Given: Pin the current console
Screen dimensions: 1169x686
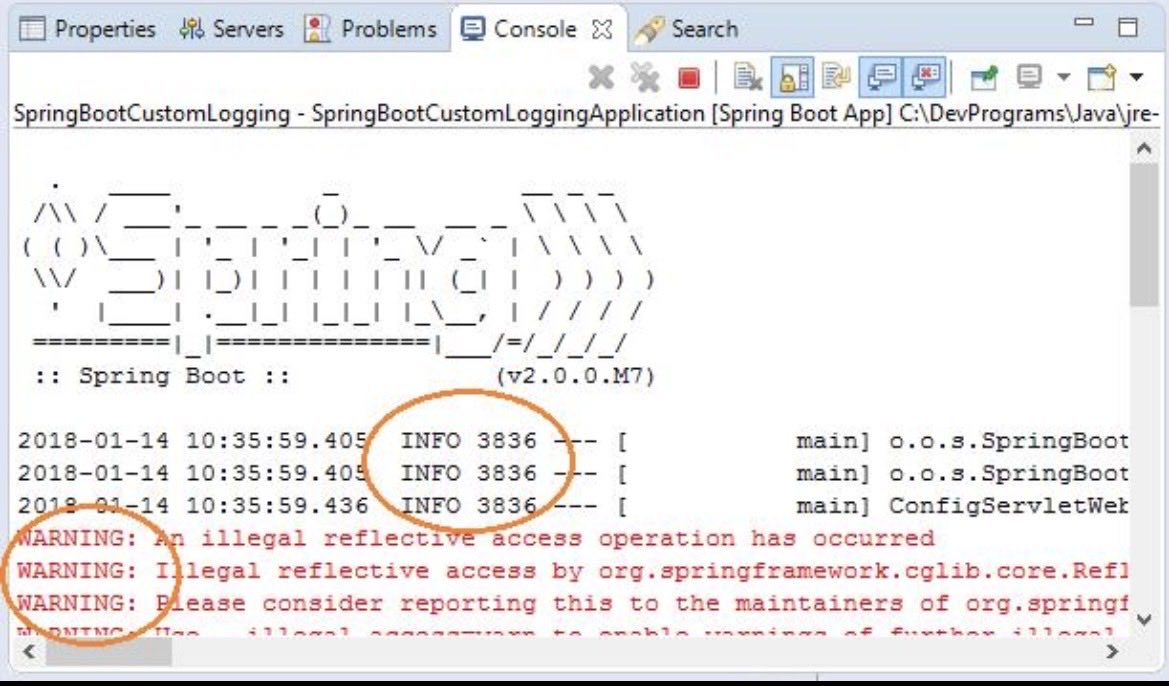Looking at the screenshot, I should click(983, 77).
